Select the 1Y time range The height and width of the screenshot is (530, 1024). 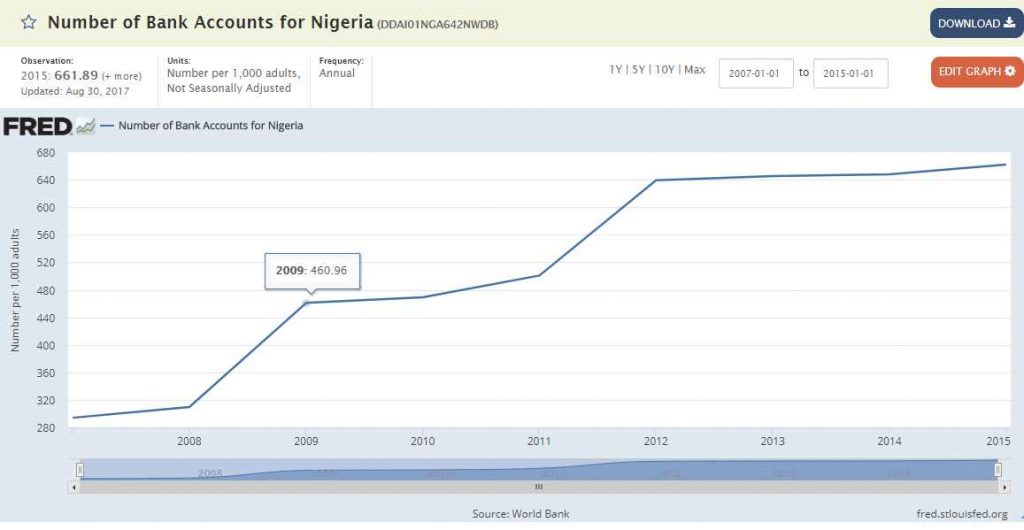coord(616,70)
